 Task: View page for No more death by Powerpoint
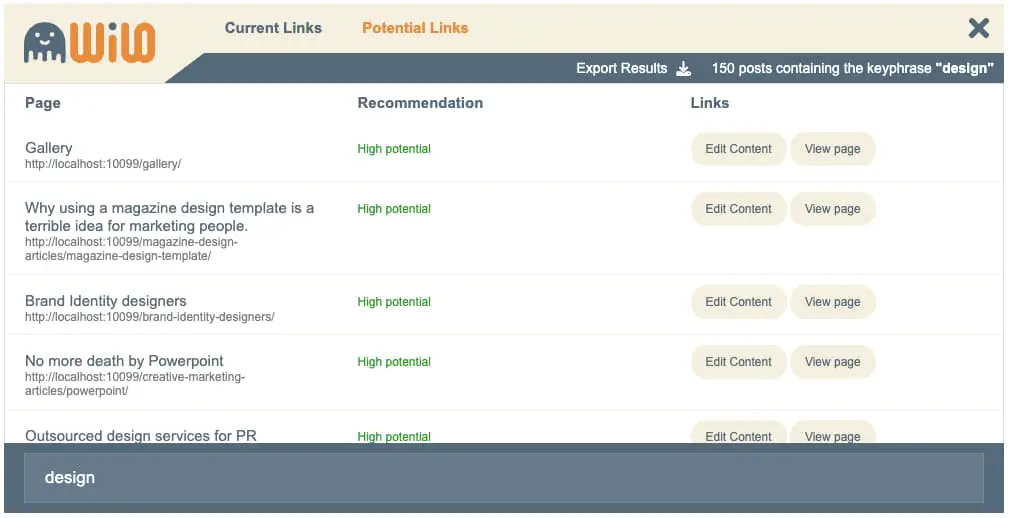coord(832,362)
